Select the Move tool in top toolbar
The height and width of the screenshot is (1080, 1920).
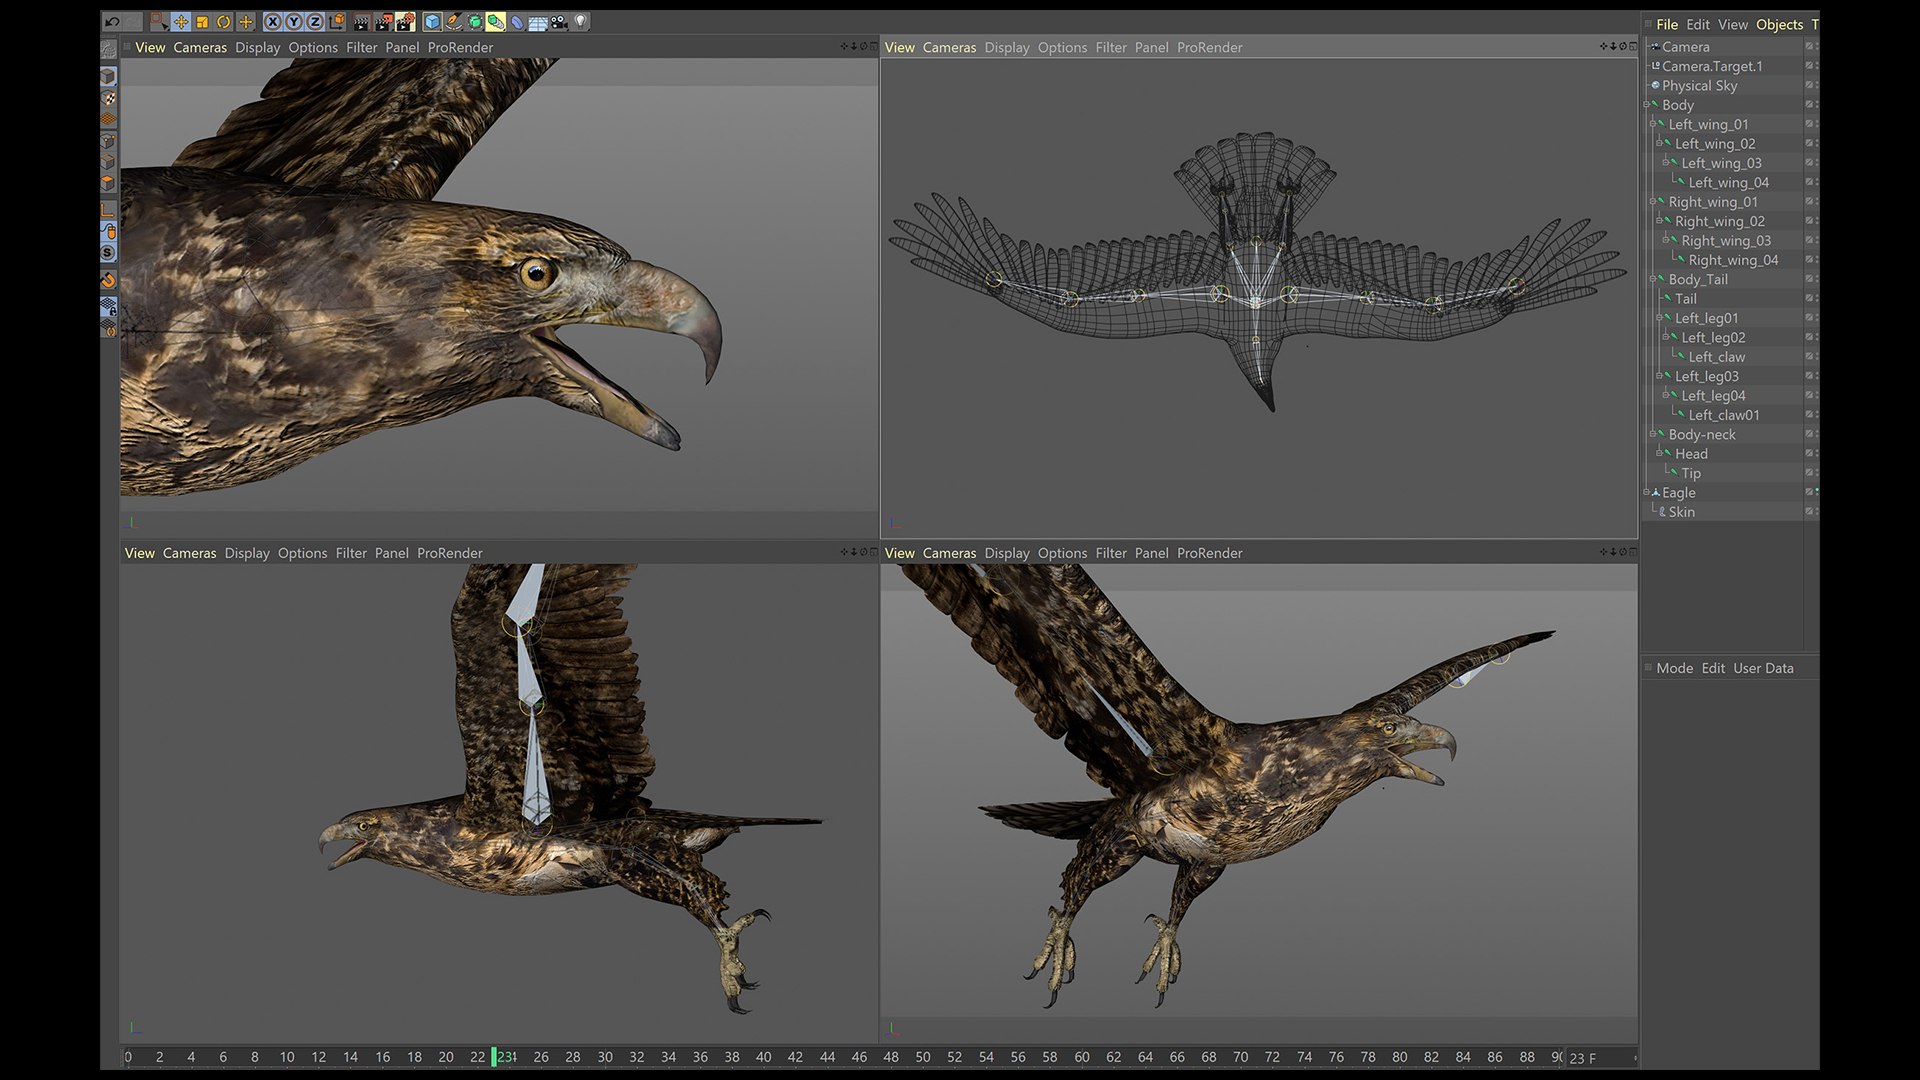pos(181,21)
